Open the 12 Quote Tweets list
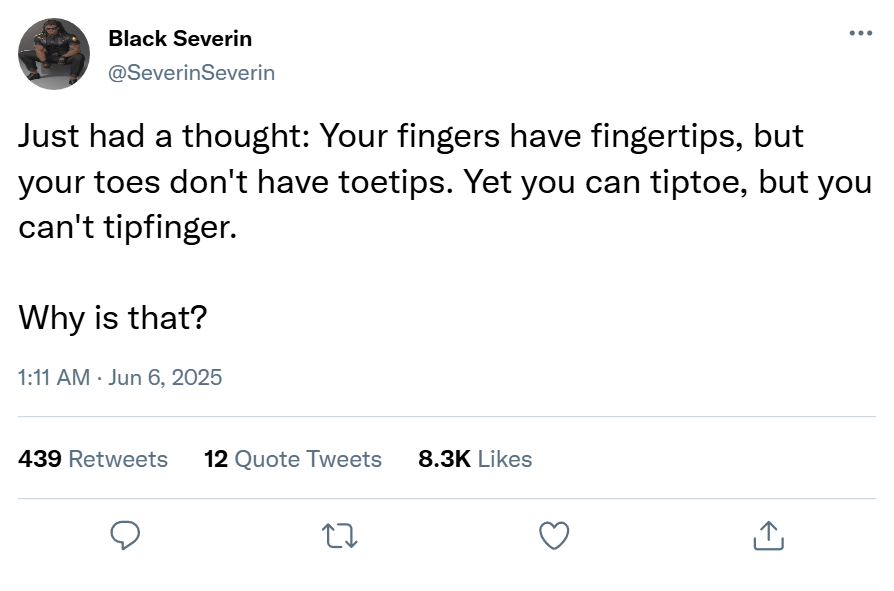Viewport: 894px width, 591px height. (x=292, y=459)
